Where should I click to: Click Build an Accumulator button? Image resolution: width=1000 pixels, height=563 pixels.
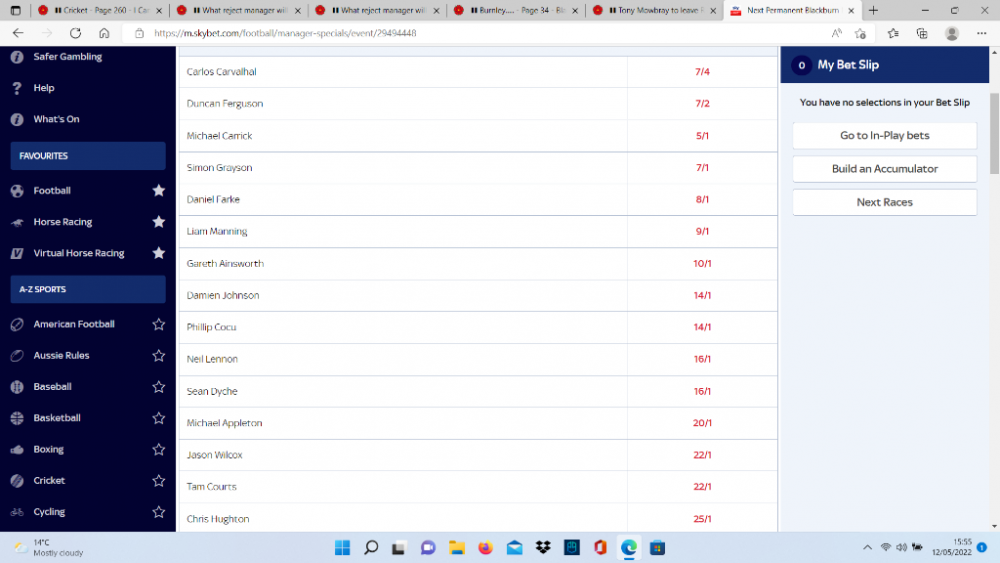coord(885,169)
